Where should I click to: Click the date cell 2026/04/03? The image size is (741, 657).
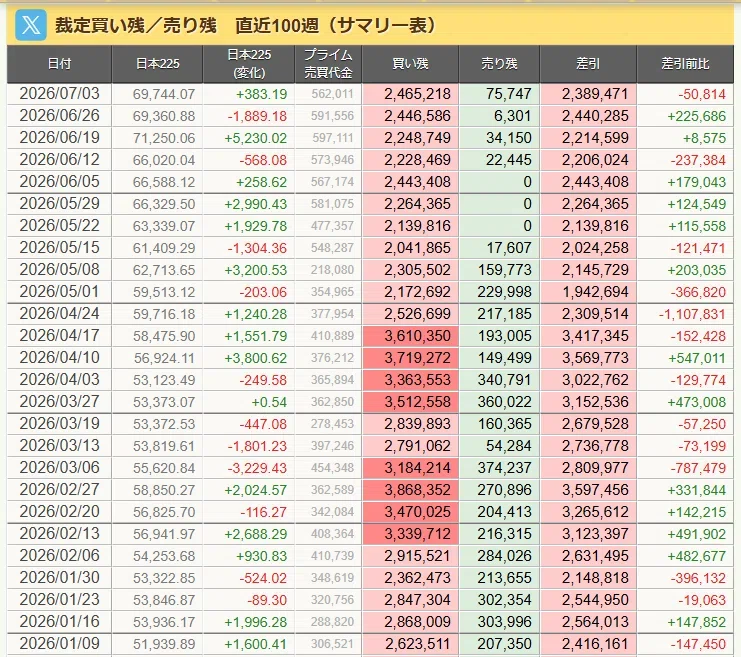pos(60,380)
